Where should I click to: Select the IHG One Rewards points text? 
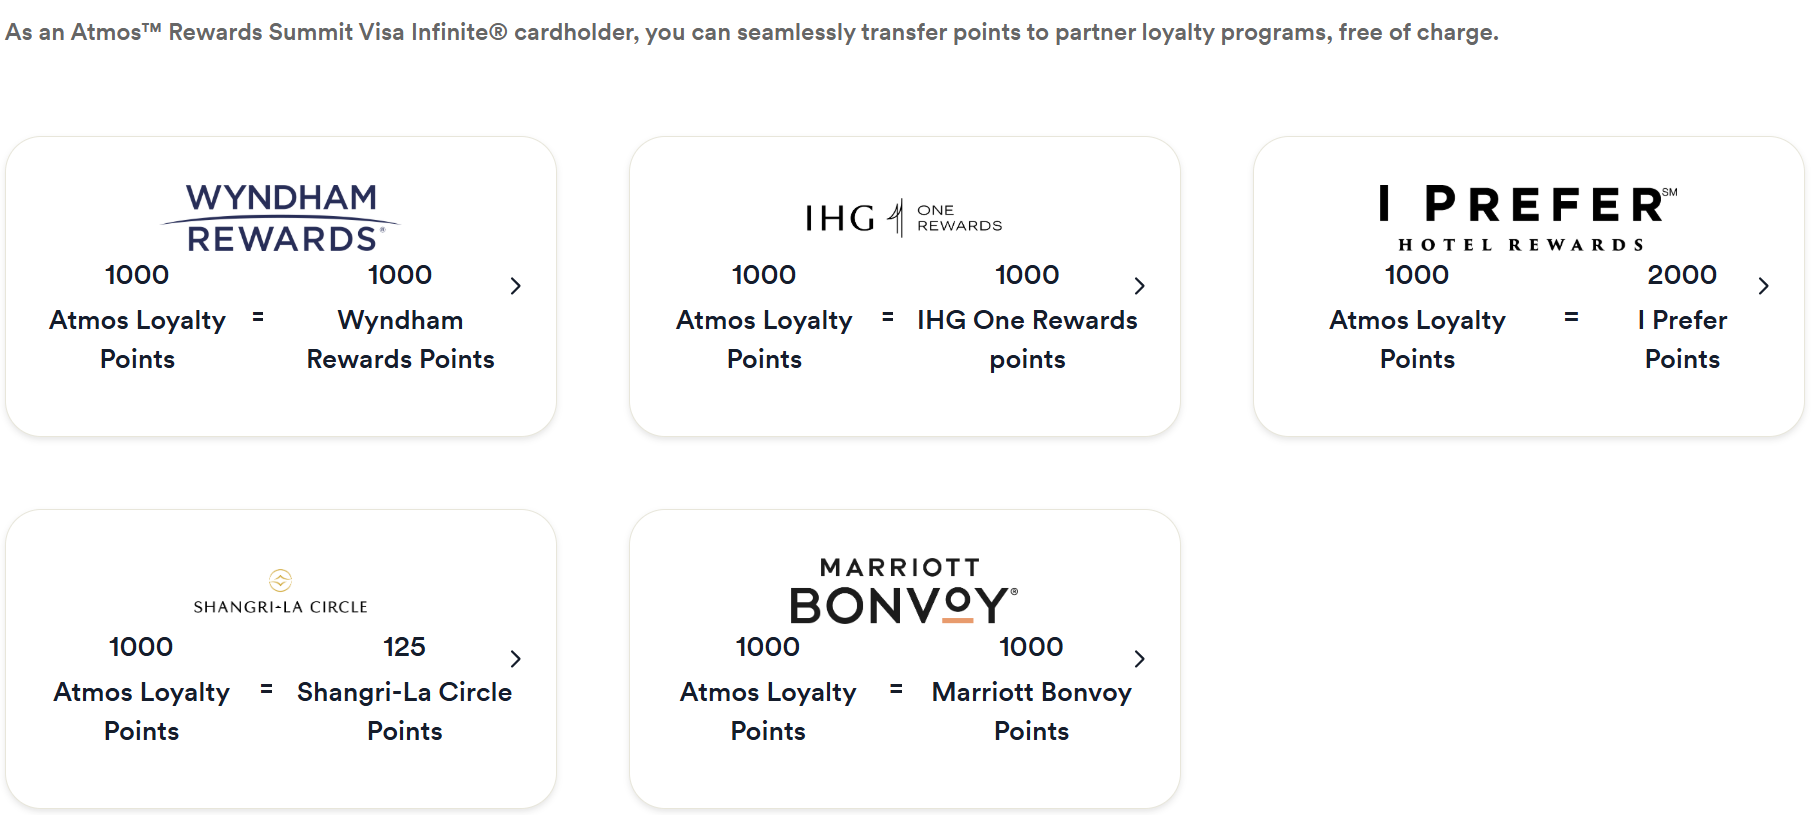(x=1028, y=339)
